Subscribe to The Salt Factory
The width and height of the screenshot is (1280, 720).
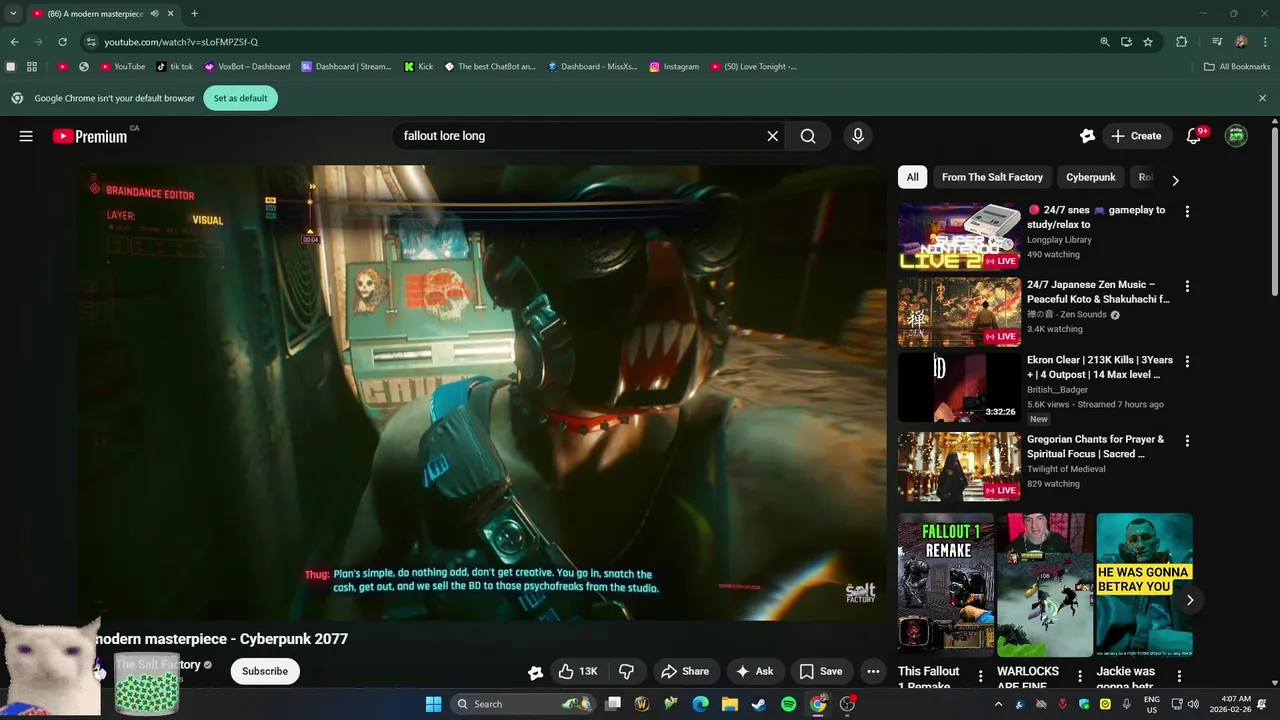[265, 671]
